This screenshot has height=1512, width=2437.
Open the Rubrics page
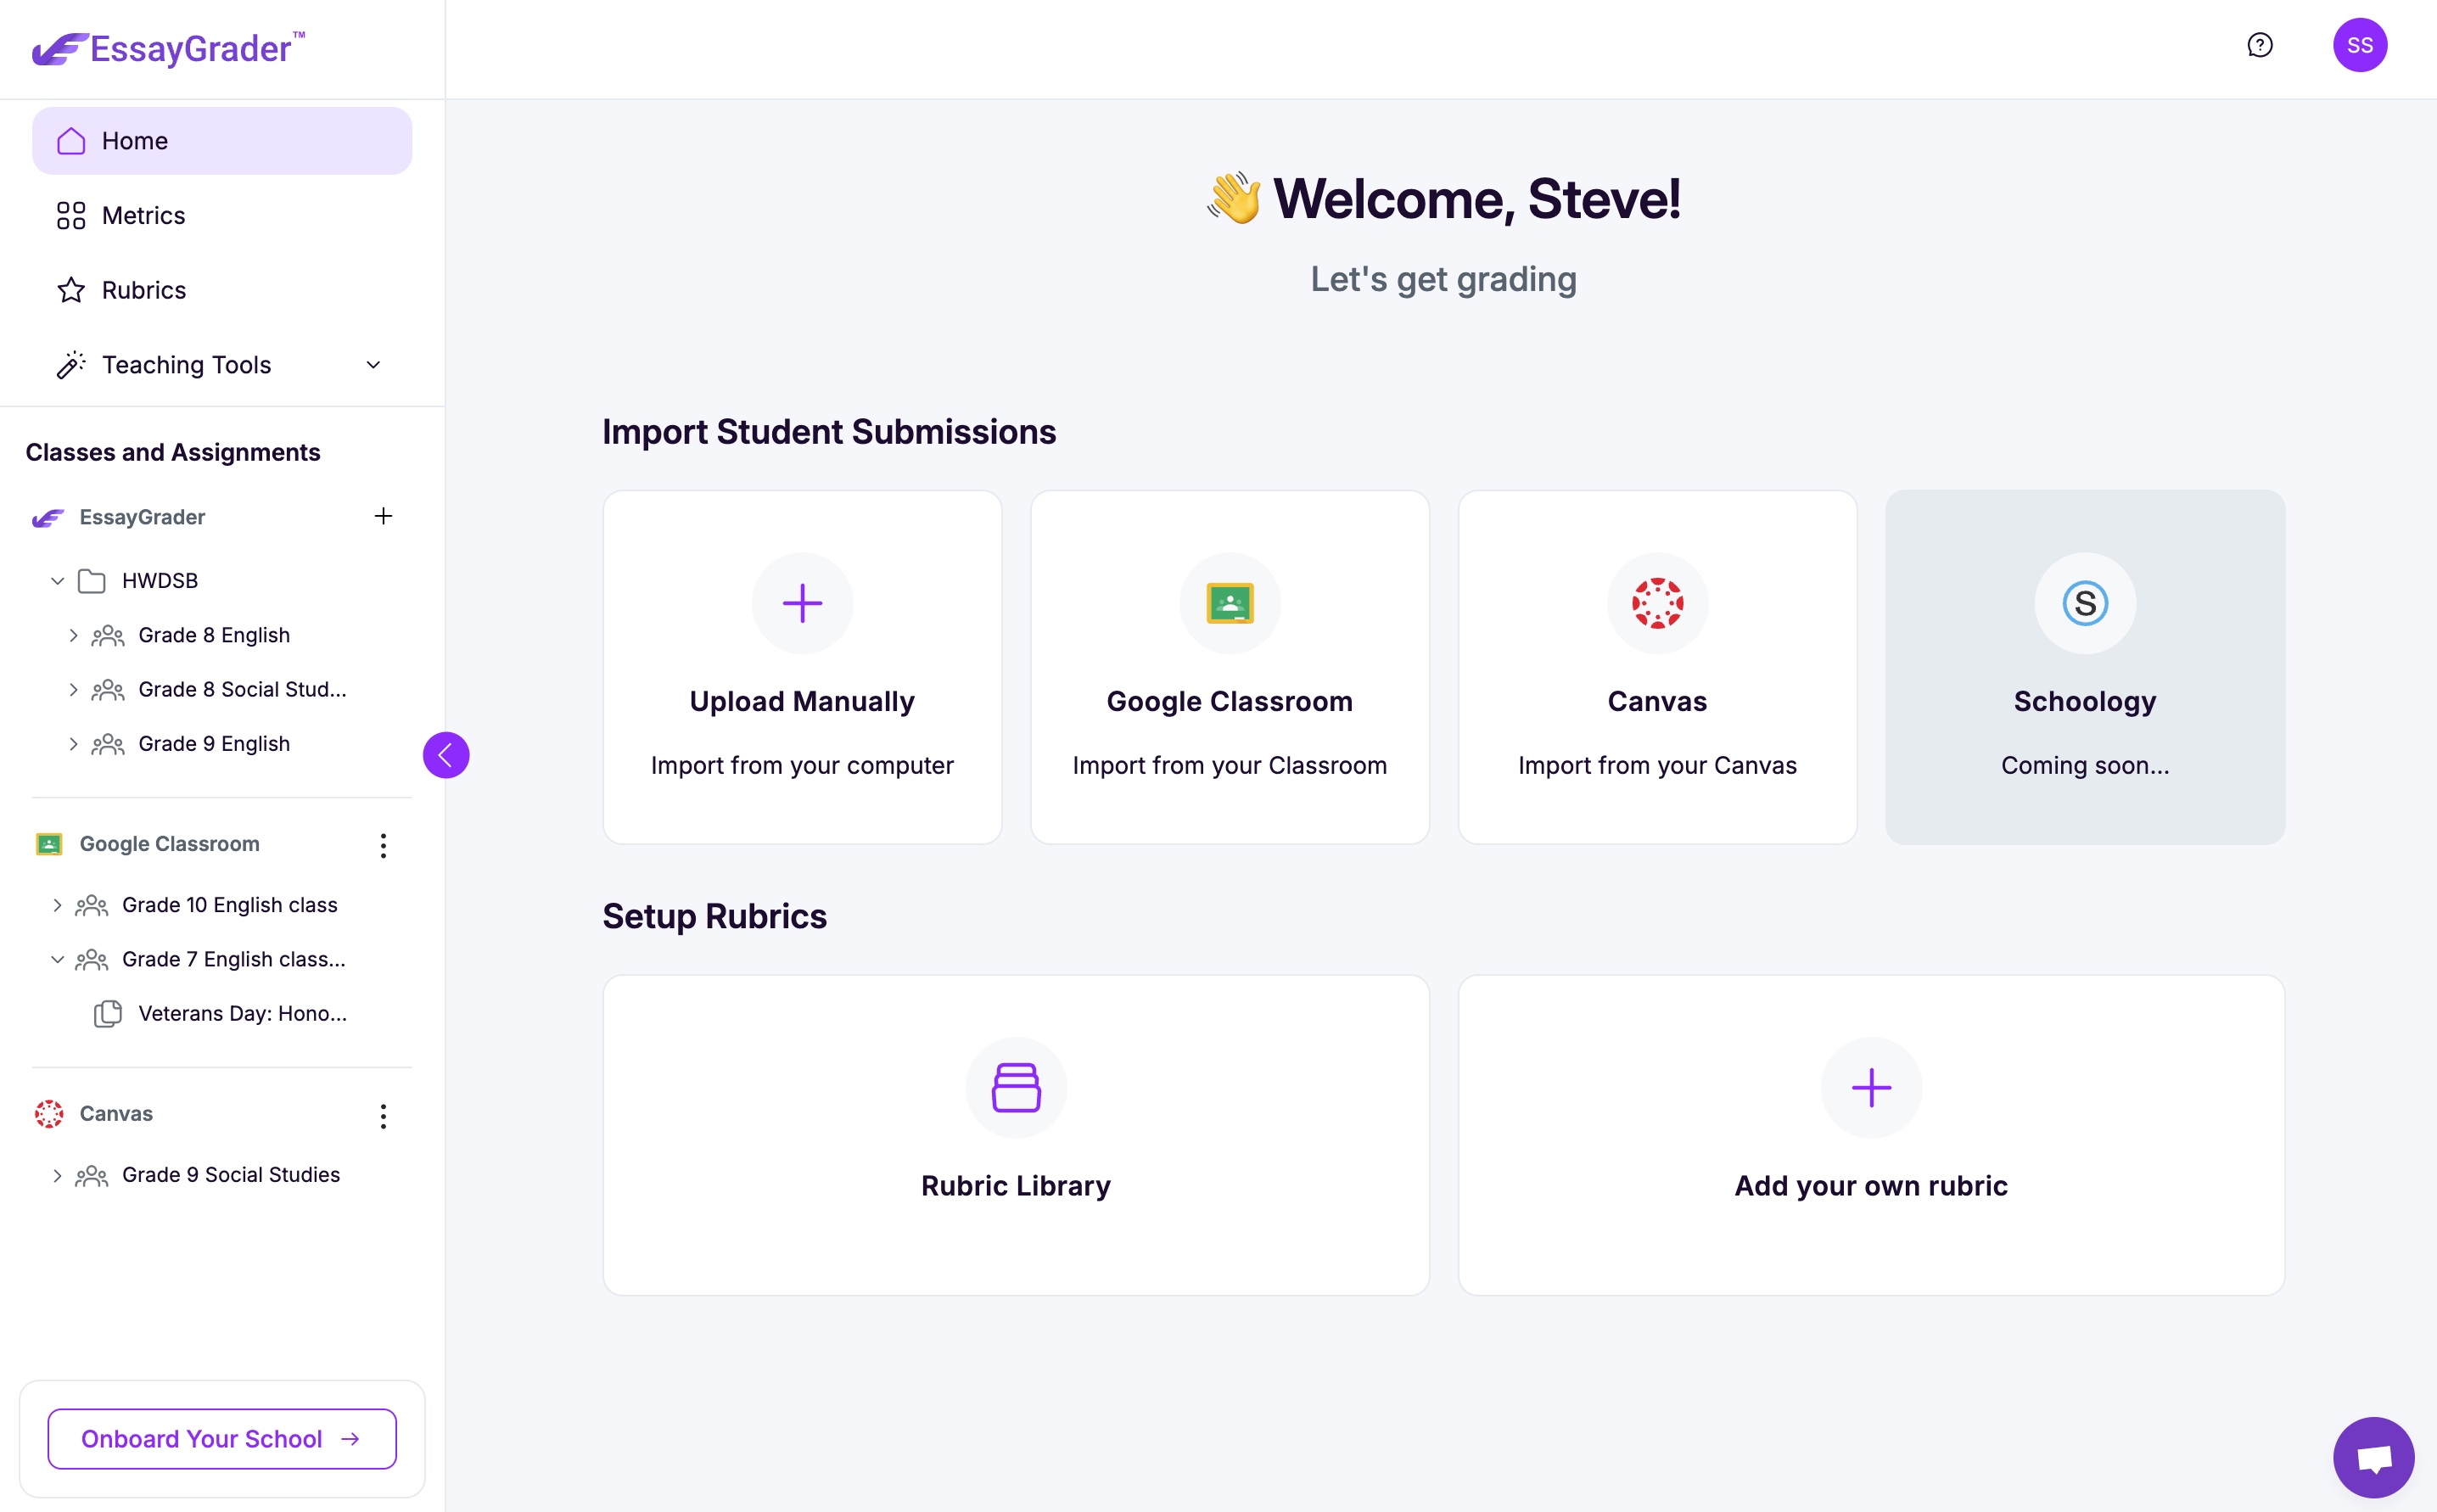pos(143,290)
